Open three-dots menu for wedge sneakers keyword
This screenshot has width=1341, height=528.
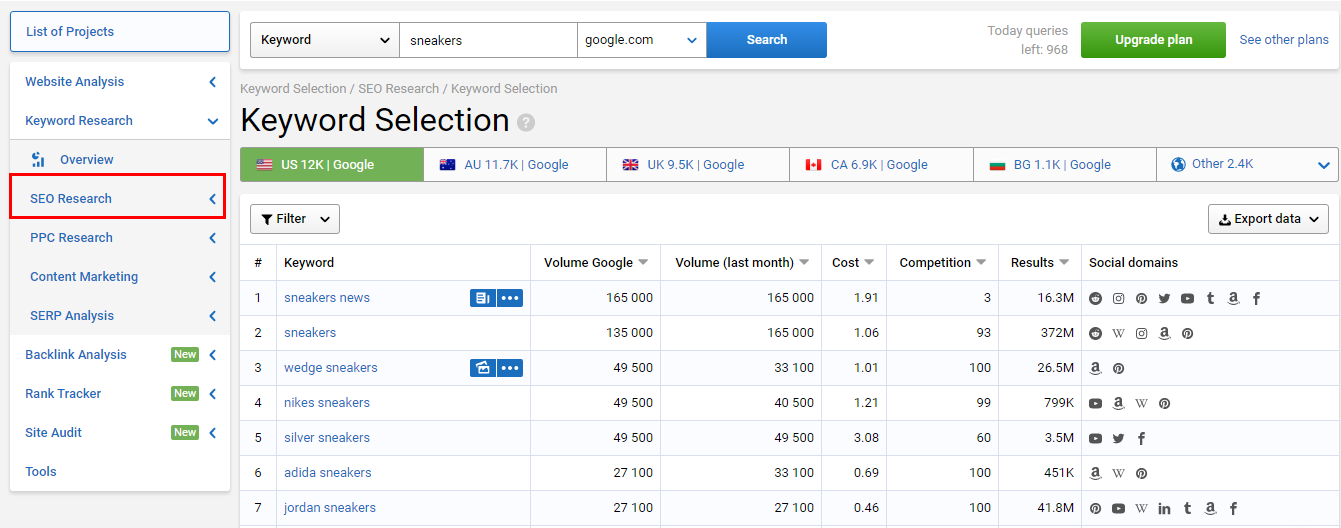click(x=510, y=368)
